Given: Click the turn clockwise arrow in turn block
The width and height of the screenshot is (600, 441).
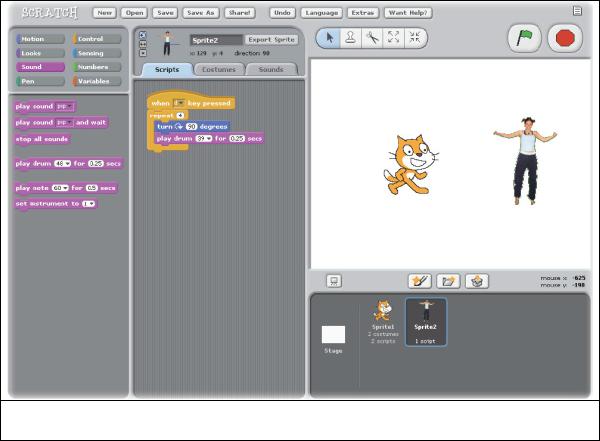Looking at the screenshot, I should (179, 126).
